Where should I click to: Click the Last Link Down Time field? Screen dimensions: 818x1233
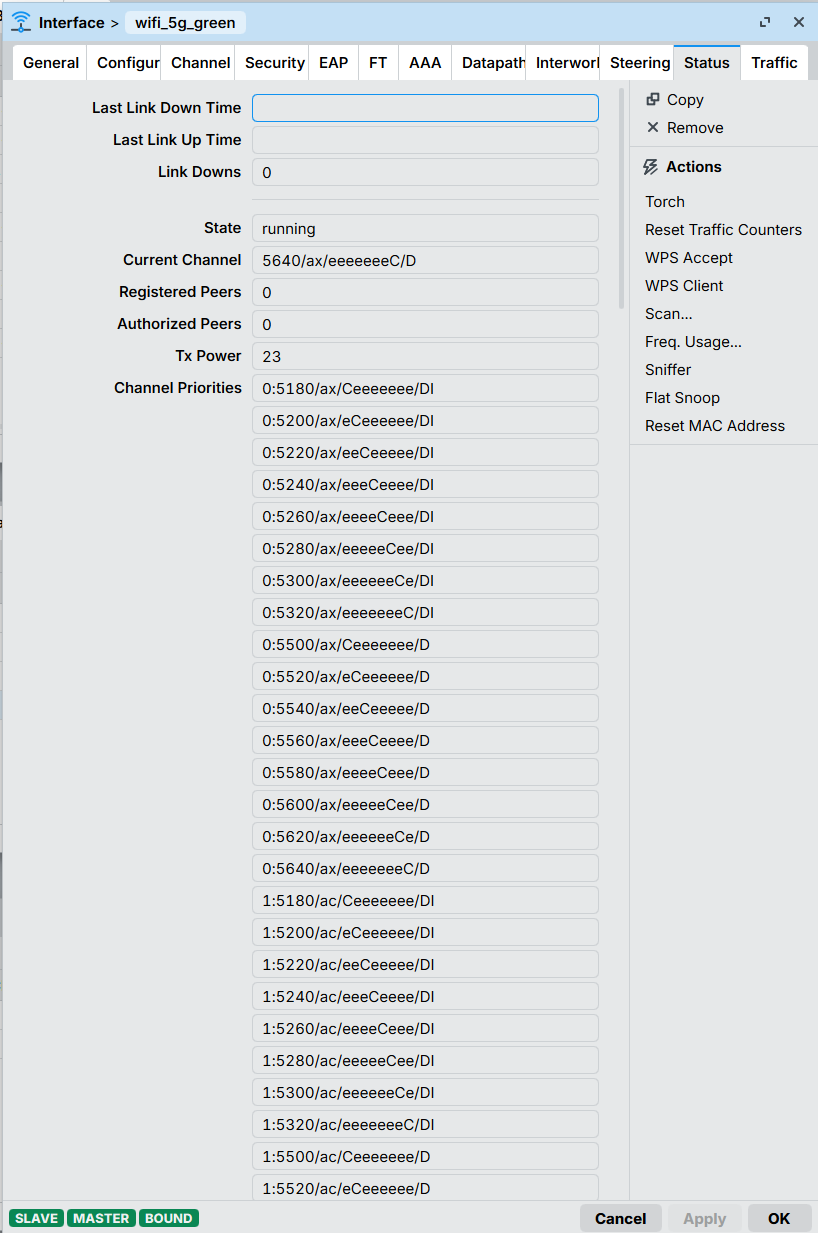tap(425, 108)
